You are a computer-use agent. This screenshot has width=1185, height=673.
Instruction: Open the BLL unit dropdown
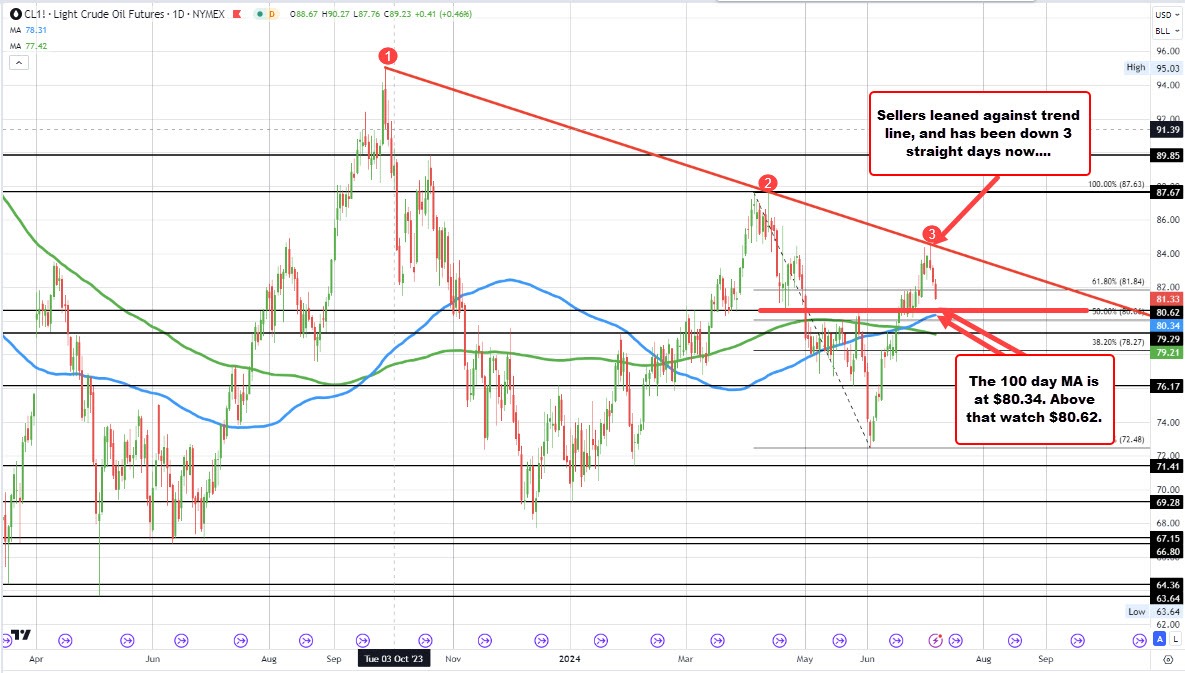tap(1166, 31)
